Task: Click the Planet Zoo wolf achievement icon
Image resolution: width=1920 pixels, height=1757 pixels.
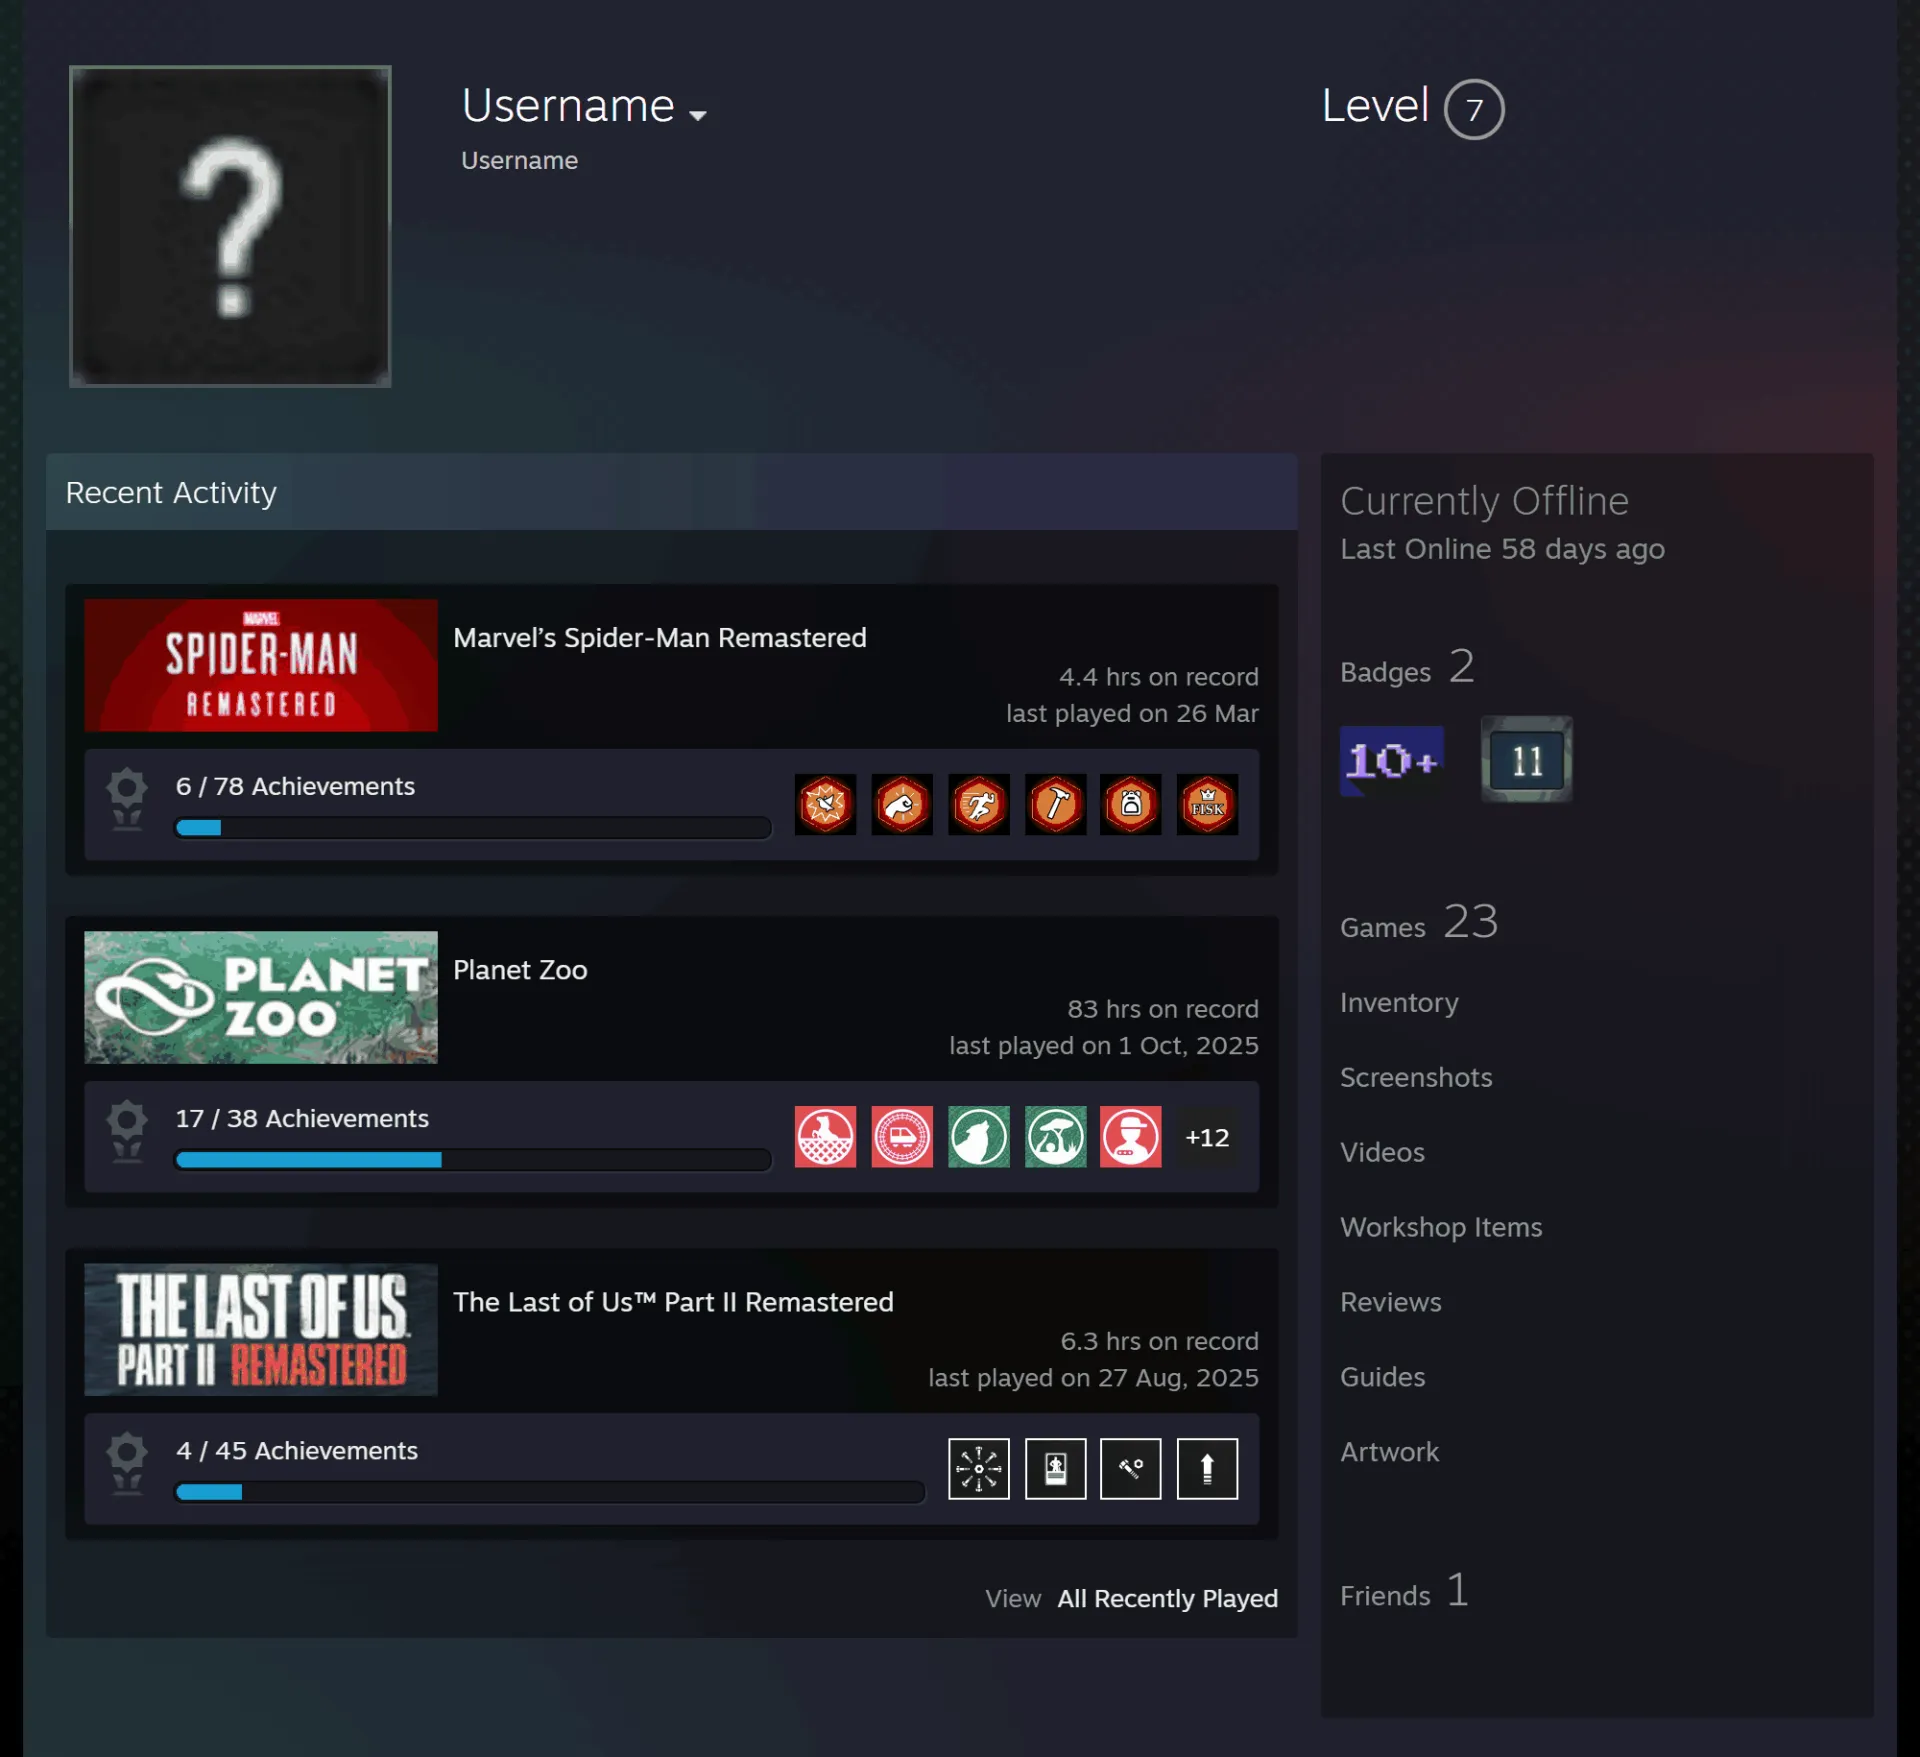Action: pyautogui.click(x=978, y=1136)
